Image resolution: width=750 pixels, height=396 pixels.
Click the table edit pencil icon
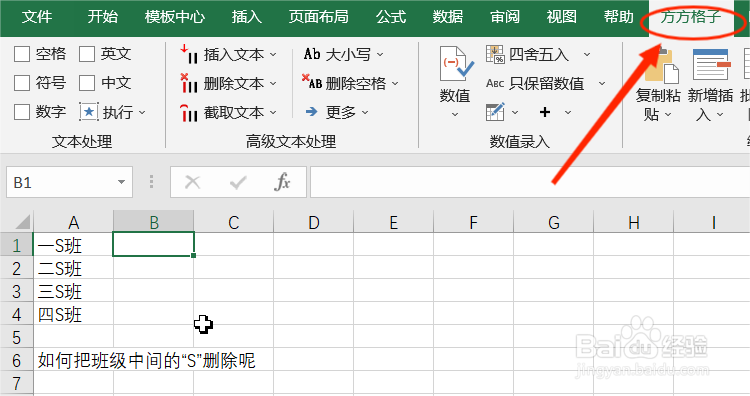pyautogui.click(x=495, y=112)
